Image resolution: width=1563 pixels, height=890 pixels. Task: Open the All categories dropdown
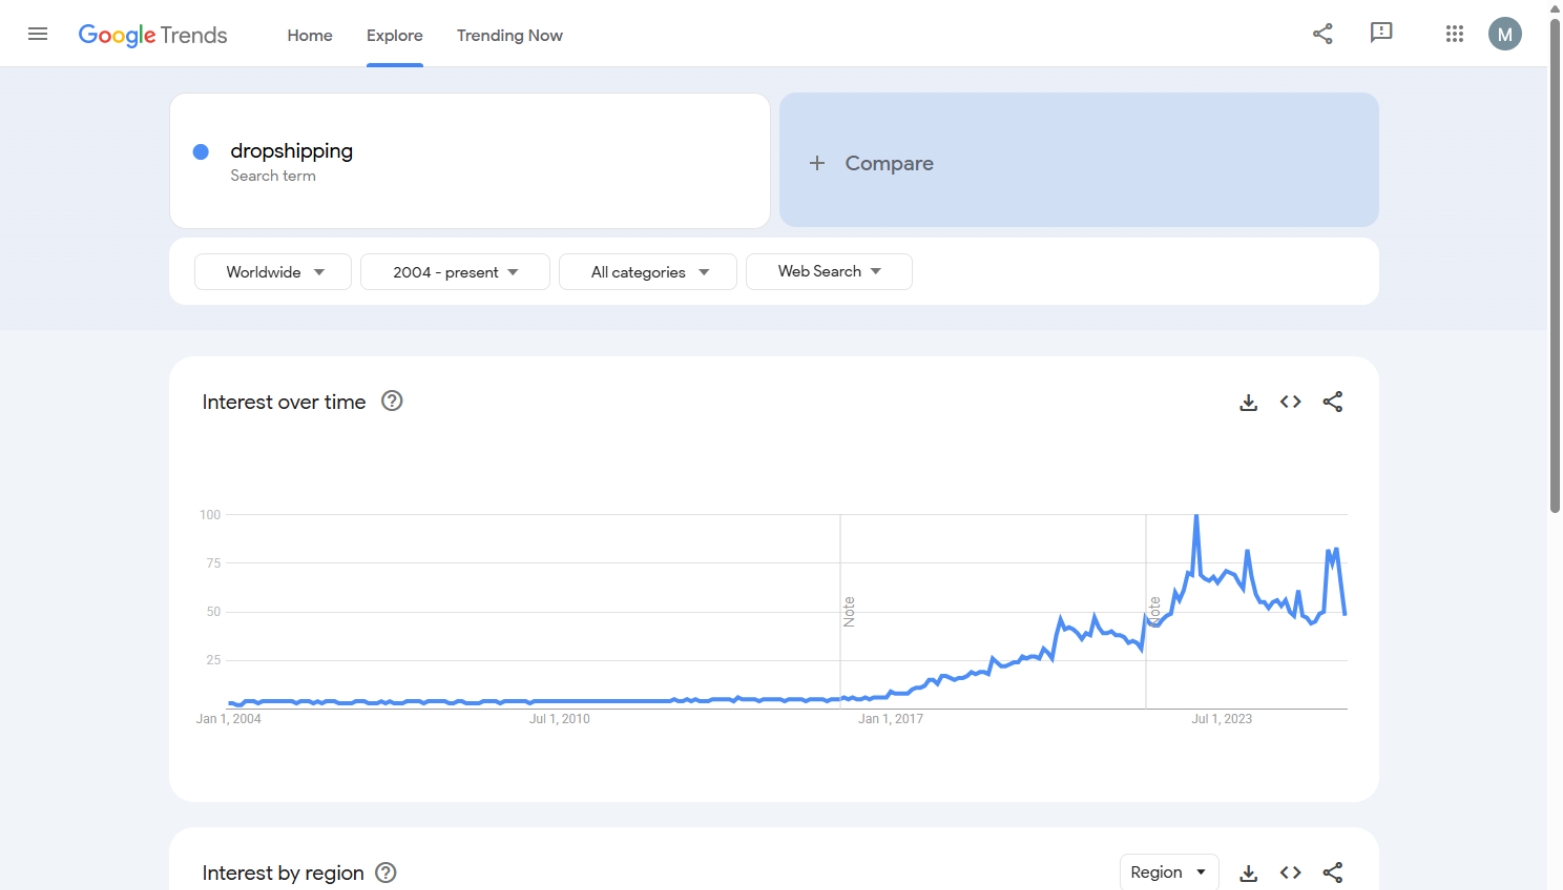(647, 271)
